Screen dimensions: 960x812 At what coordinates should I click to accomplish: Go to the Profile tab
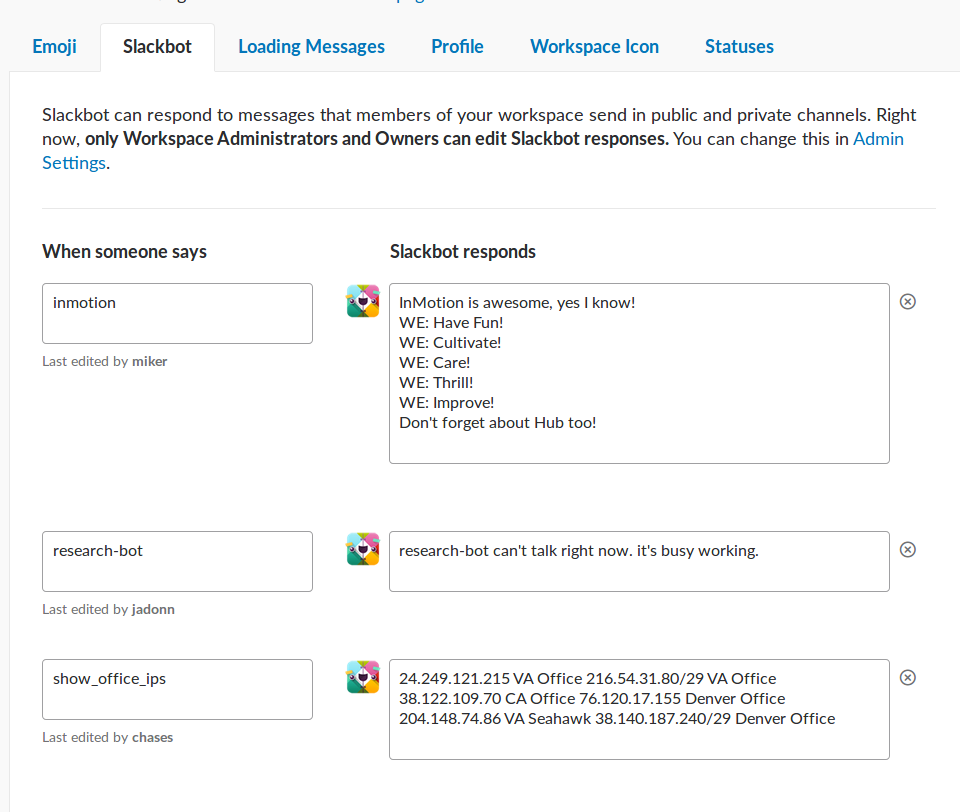click(x=457, y=47)
